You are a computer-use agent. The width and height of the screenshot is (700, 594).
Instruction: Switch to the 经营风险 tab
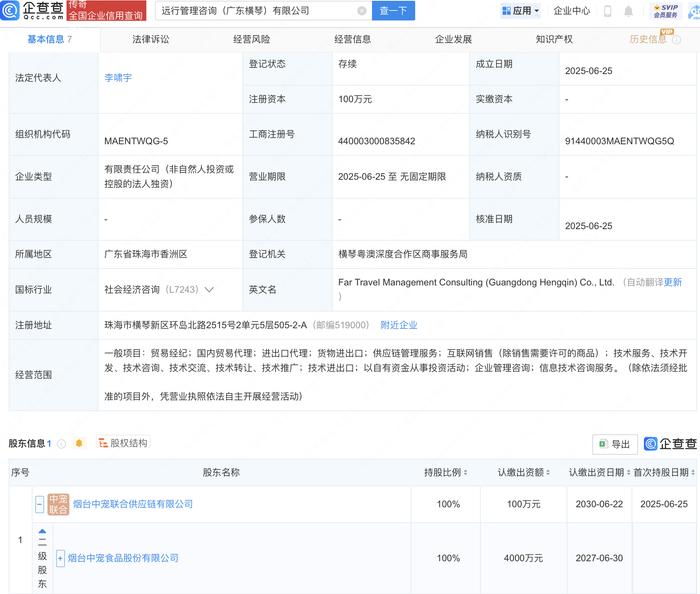click(x=251, y=39)
